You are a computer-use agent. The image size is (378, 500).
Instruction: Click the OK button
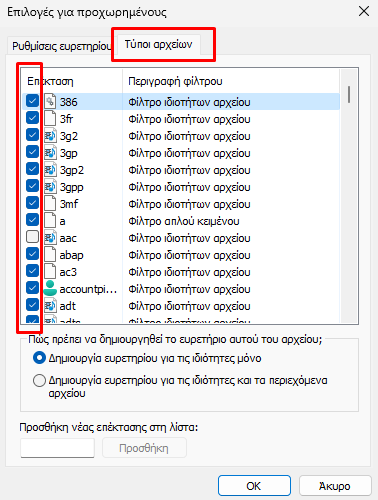click(254, 486)
